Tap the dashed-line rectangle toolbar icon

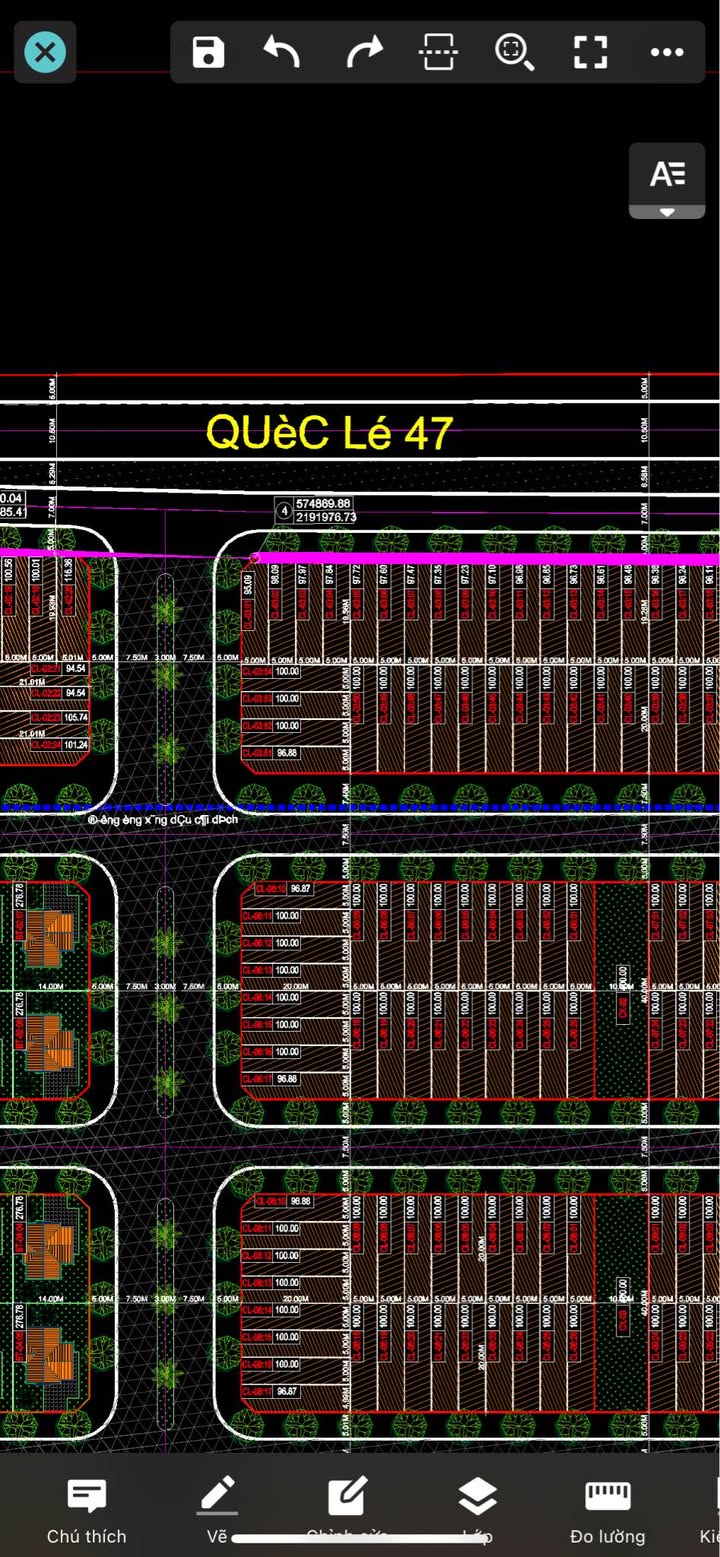tap(440, 52)
